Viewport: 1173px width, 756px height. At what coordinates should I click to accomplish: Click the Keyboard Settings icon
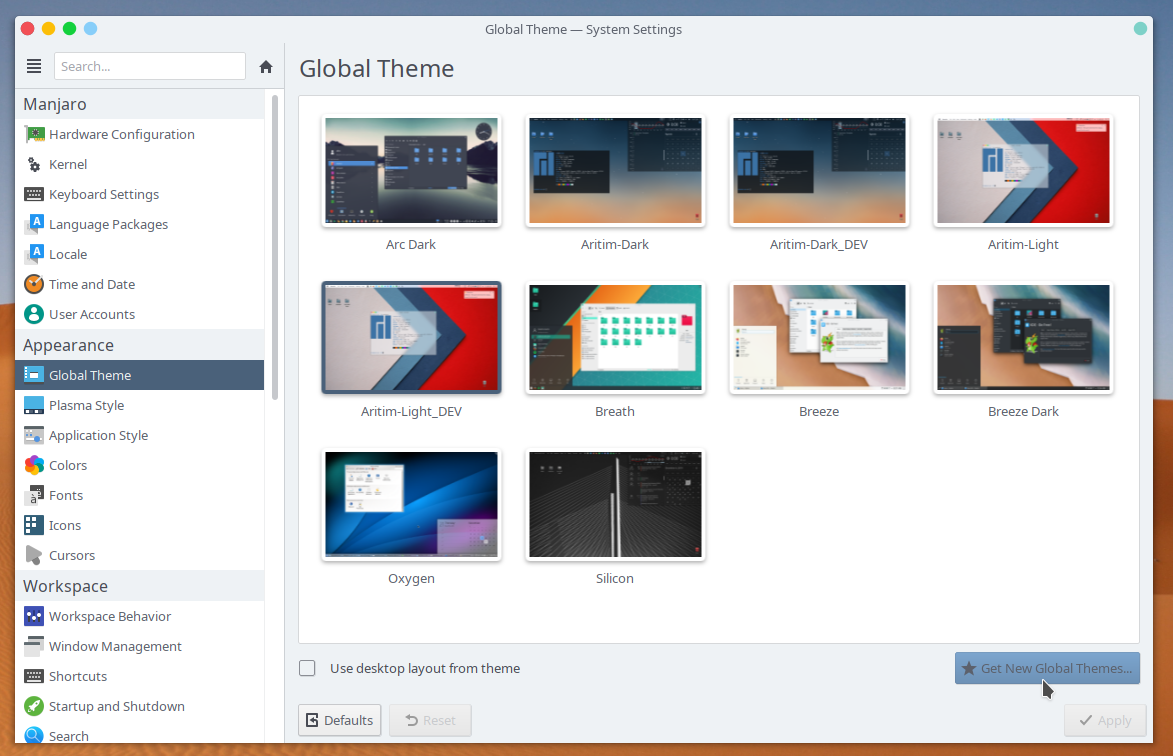click(34, 194)
